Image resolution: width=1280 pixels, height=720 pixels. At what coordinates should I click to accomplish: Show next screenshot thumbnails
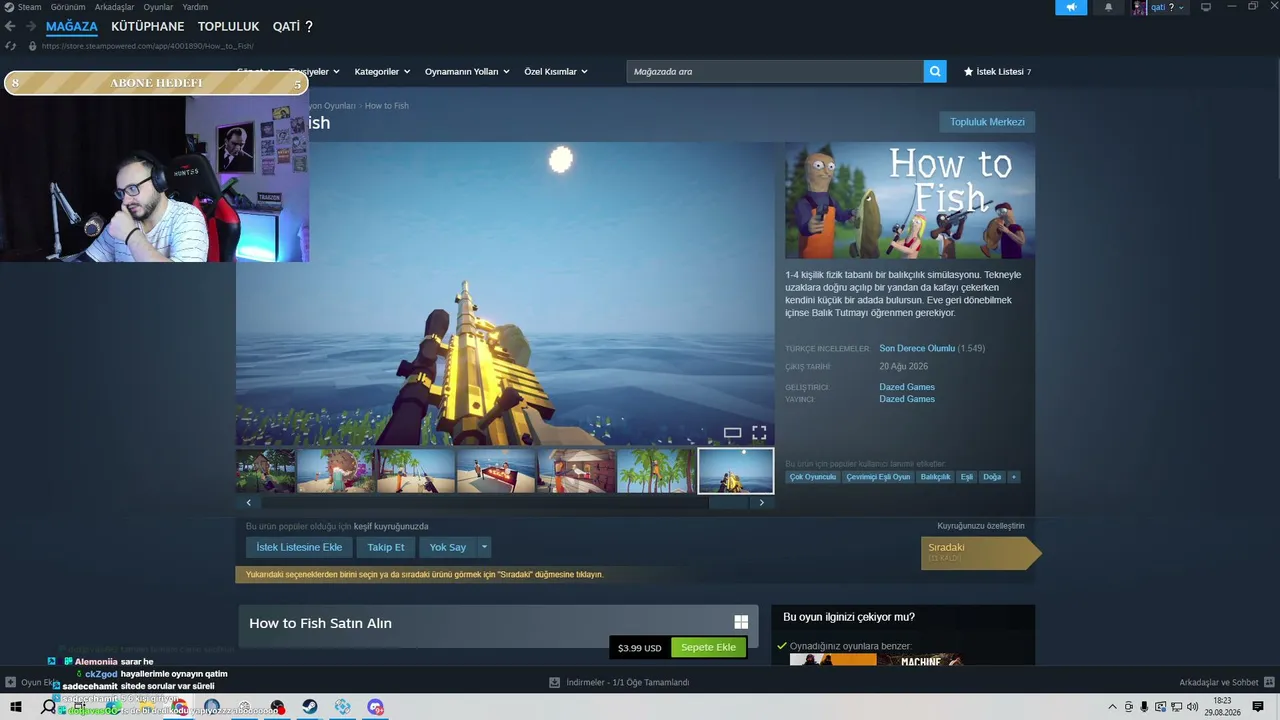tap(761, 503)
